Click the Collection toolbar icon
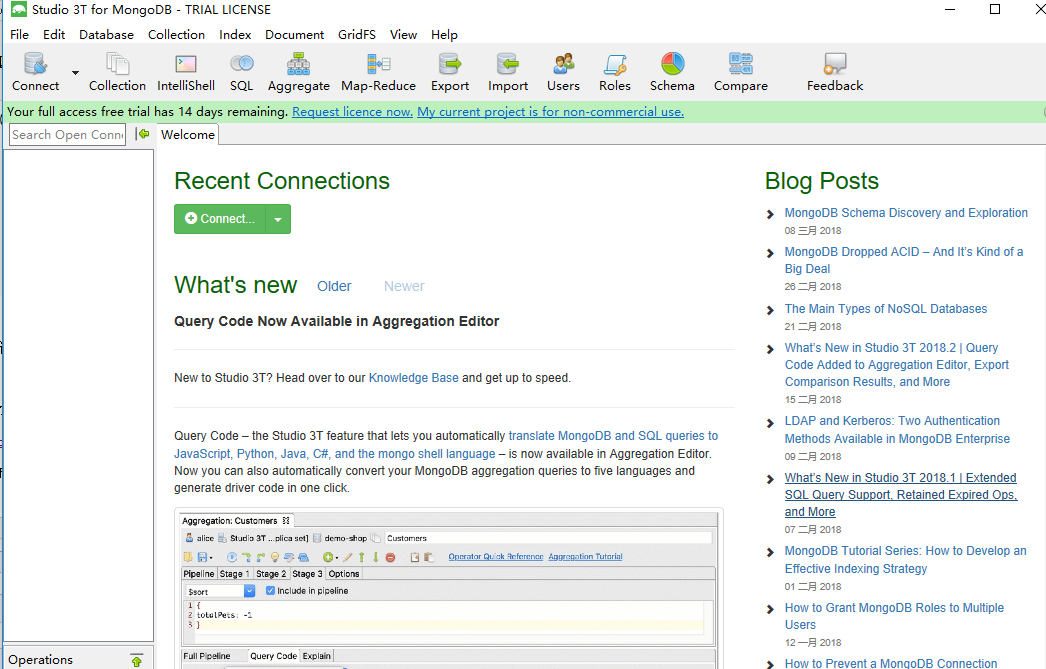Image resolution: width=1046 pixels, height=669 pixels. [x=117, y=72]
